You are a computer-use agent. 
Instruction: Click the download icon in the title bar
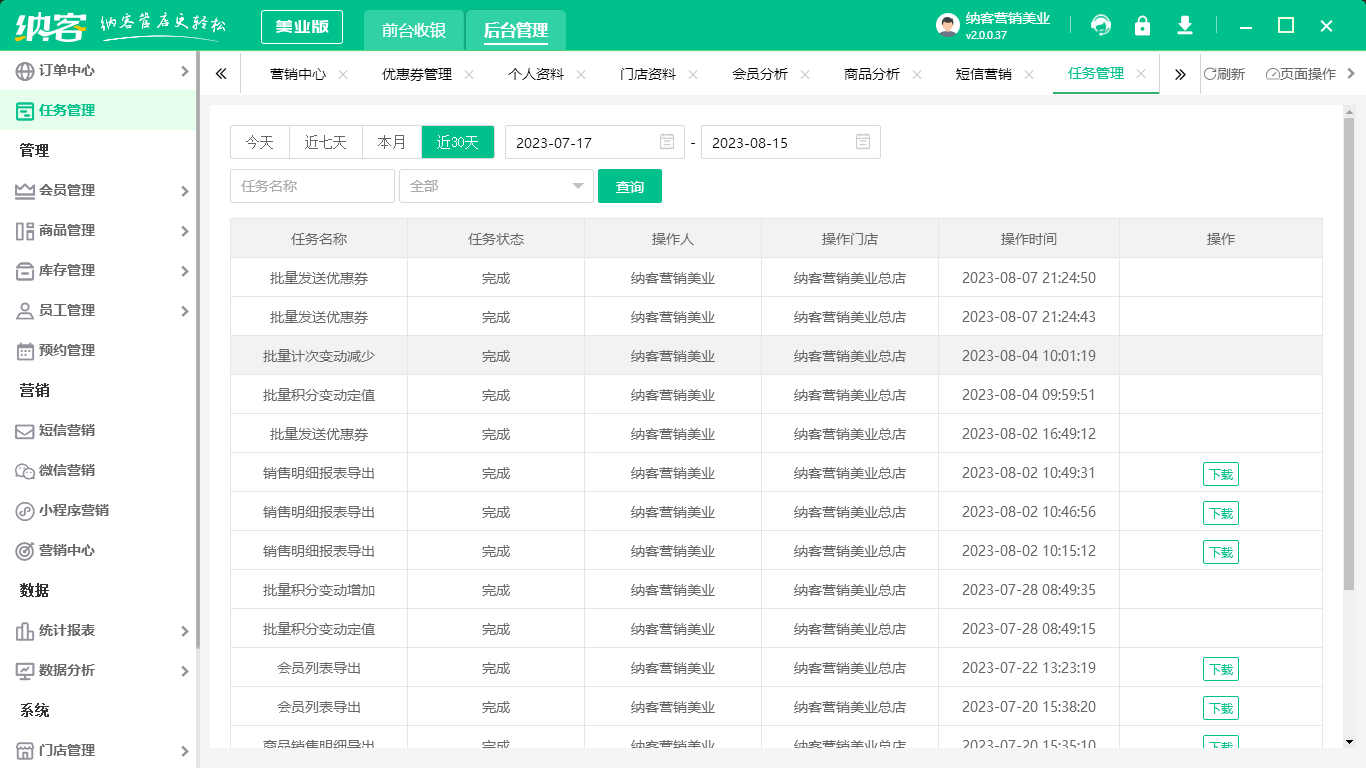[1185, 25]
